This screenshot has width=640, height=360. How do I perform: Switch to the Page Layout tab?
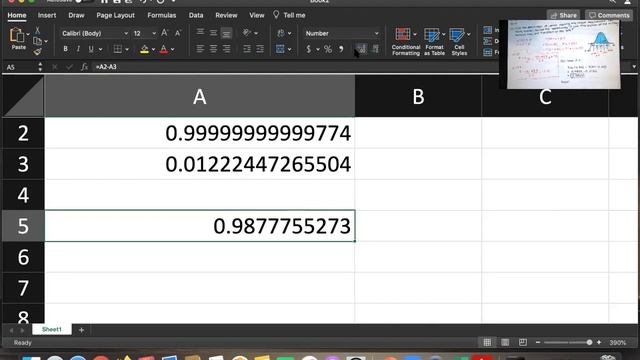tap(116, 15)
